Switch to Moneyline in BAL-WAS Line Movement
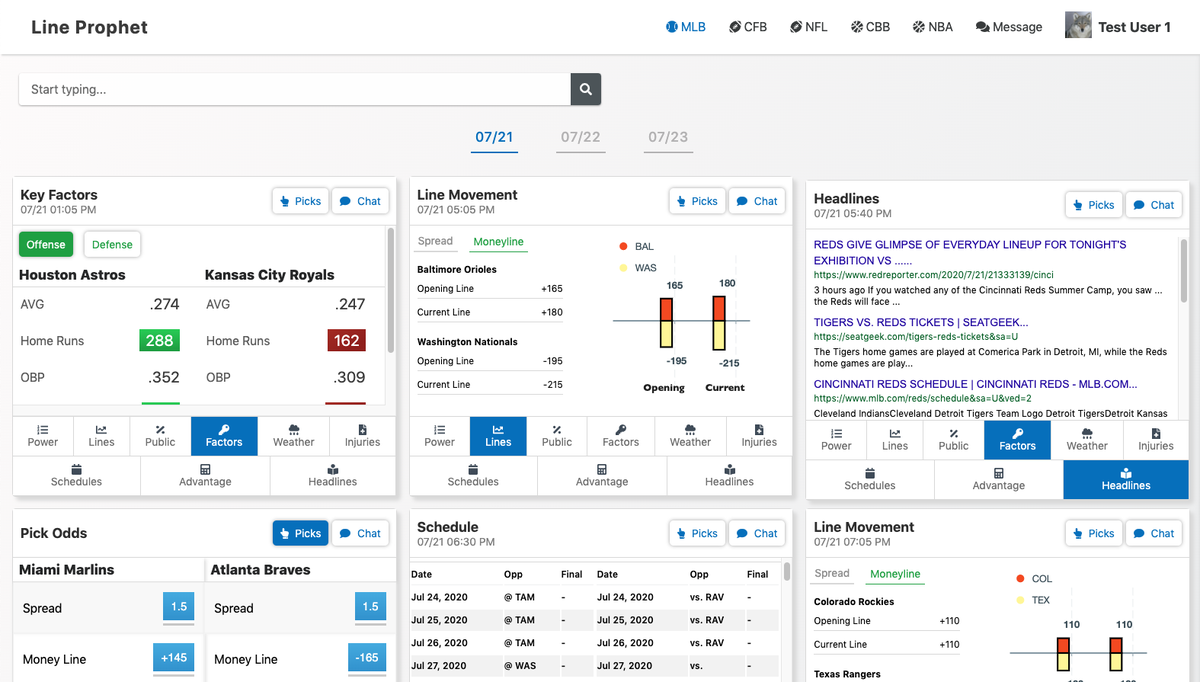This screenshot has height=682, width=1200. point(498,241)
